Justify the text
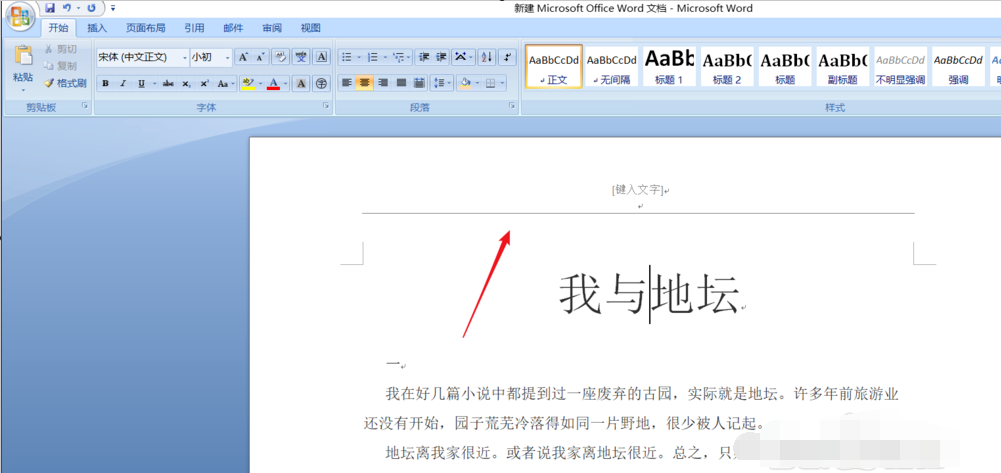The width and height of the screenshot is (1001, 473). [x=401, y=83]
